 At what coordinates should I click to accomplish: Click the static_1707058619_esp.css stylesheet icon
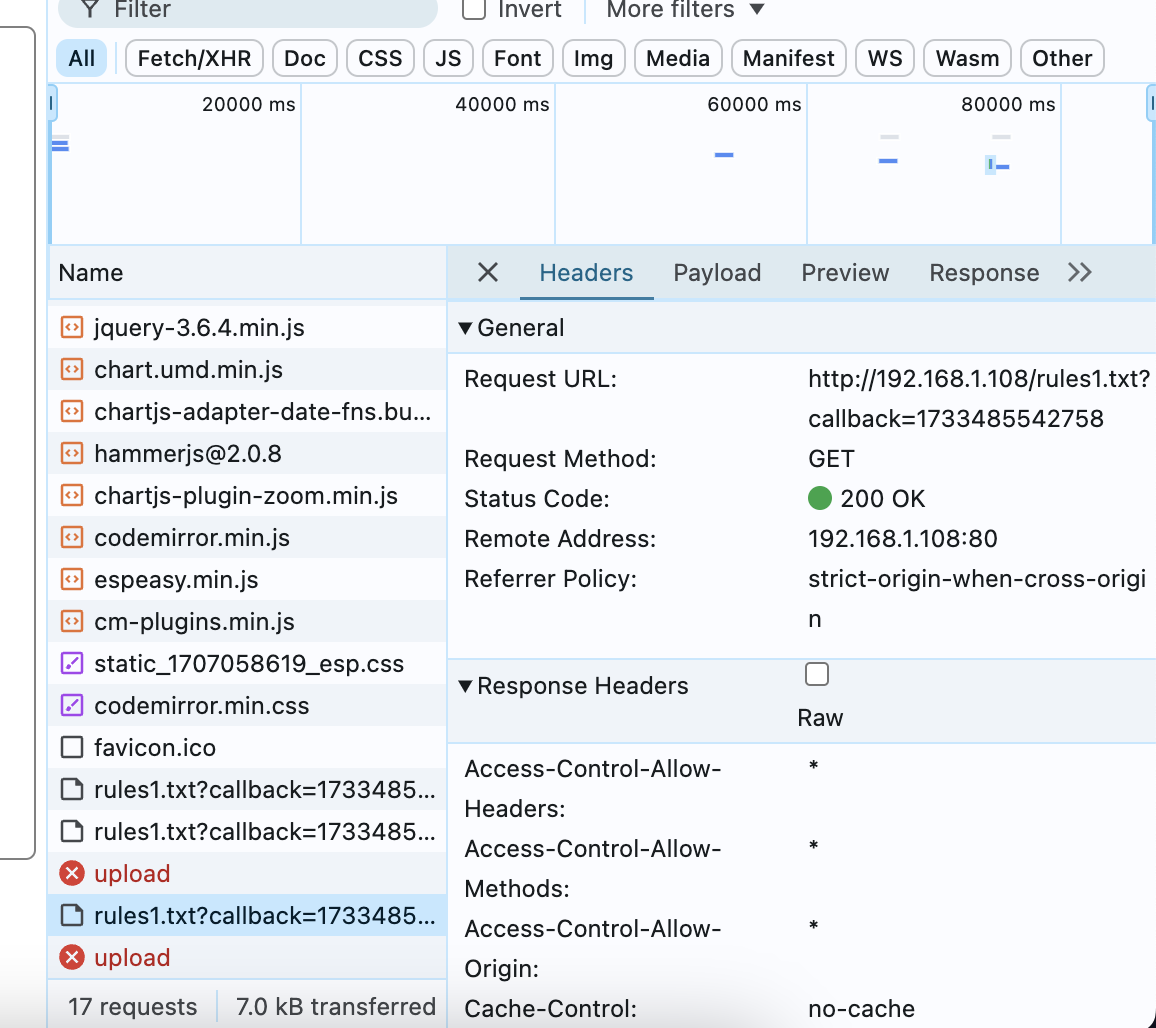click(x=71, y=664)
